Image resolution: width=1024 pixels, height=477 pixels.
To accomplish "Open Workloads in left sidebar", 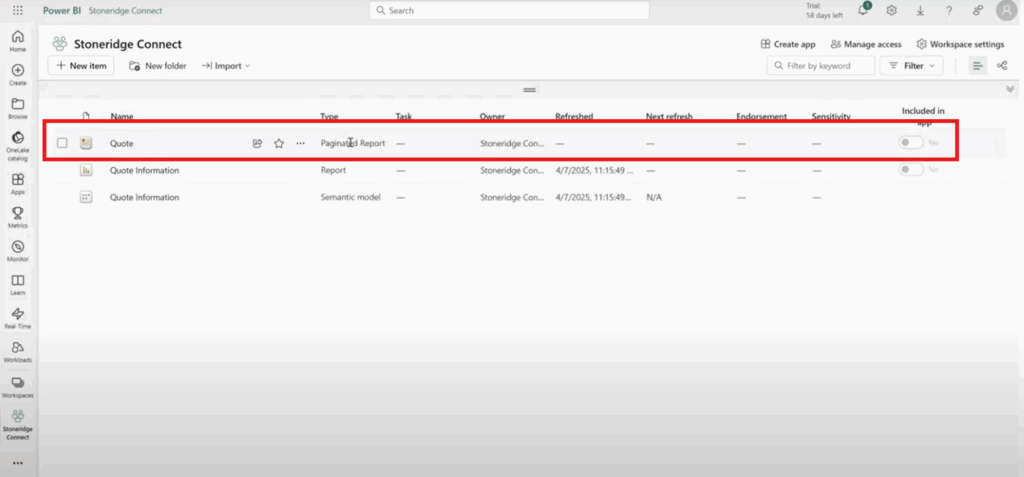I will [18, 352].
